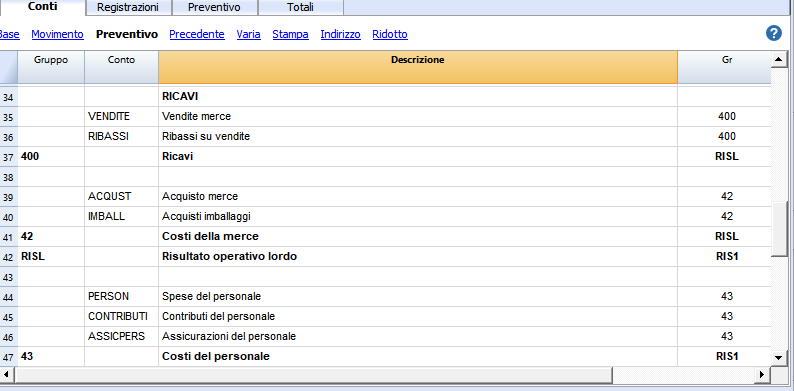Open the Preventivo tab at top
Image resolution: width=794 pixels, height=391 pixels.
click(x=214, y=8)
